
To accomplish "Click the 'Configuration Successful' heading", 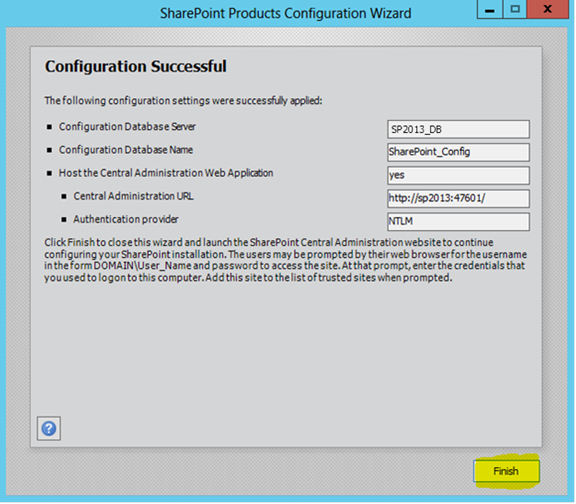I will pyautogui.click(x=136, y=66).
